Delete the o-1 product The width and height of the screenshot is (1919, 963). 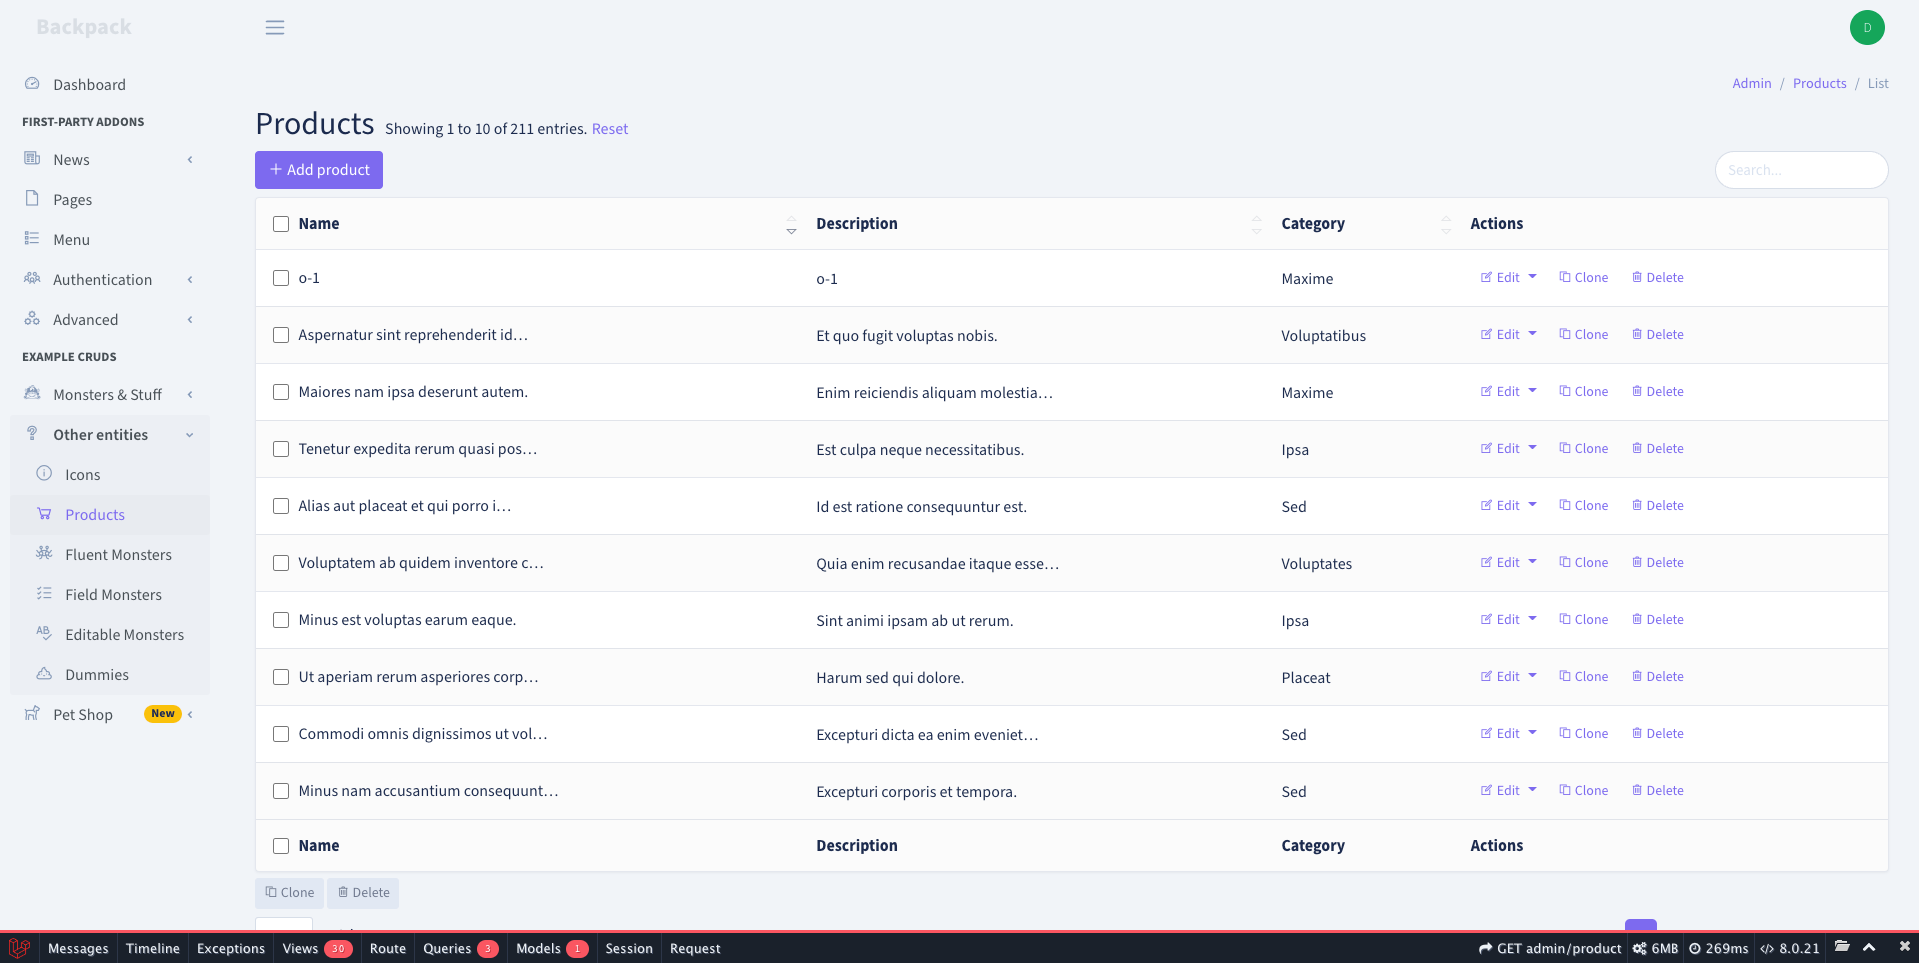[x=1658, y=278]
